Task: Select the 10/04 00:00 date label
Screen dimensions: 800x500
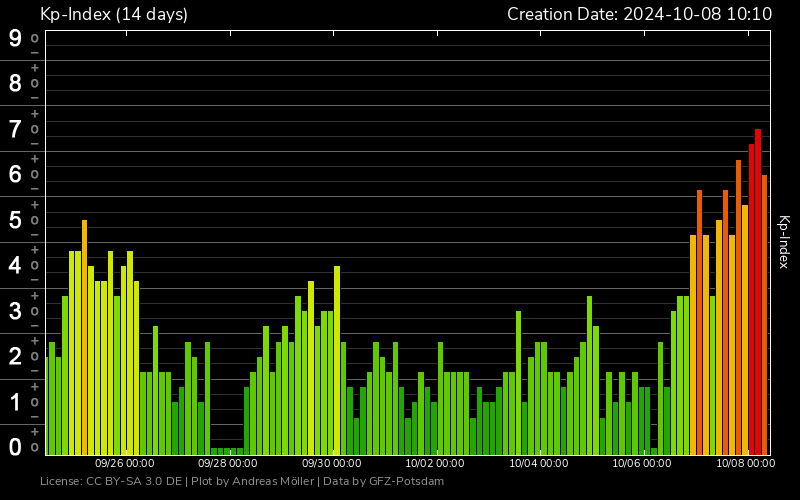Action: (539, 463)
